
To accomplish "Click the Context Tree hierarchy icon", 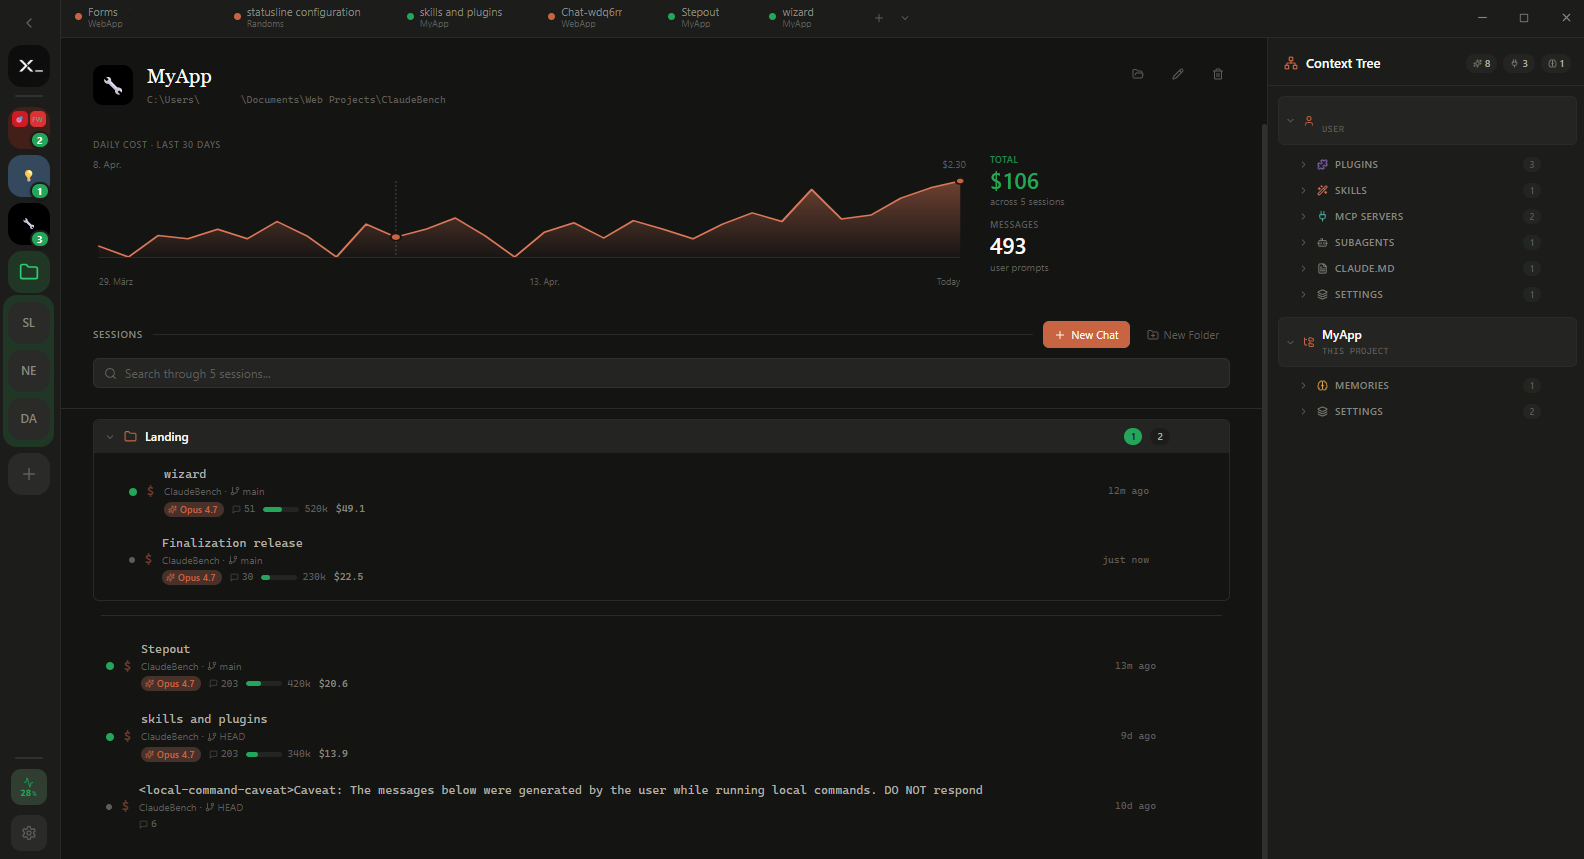I will tap(1291, 63).
